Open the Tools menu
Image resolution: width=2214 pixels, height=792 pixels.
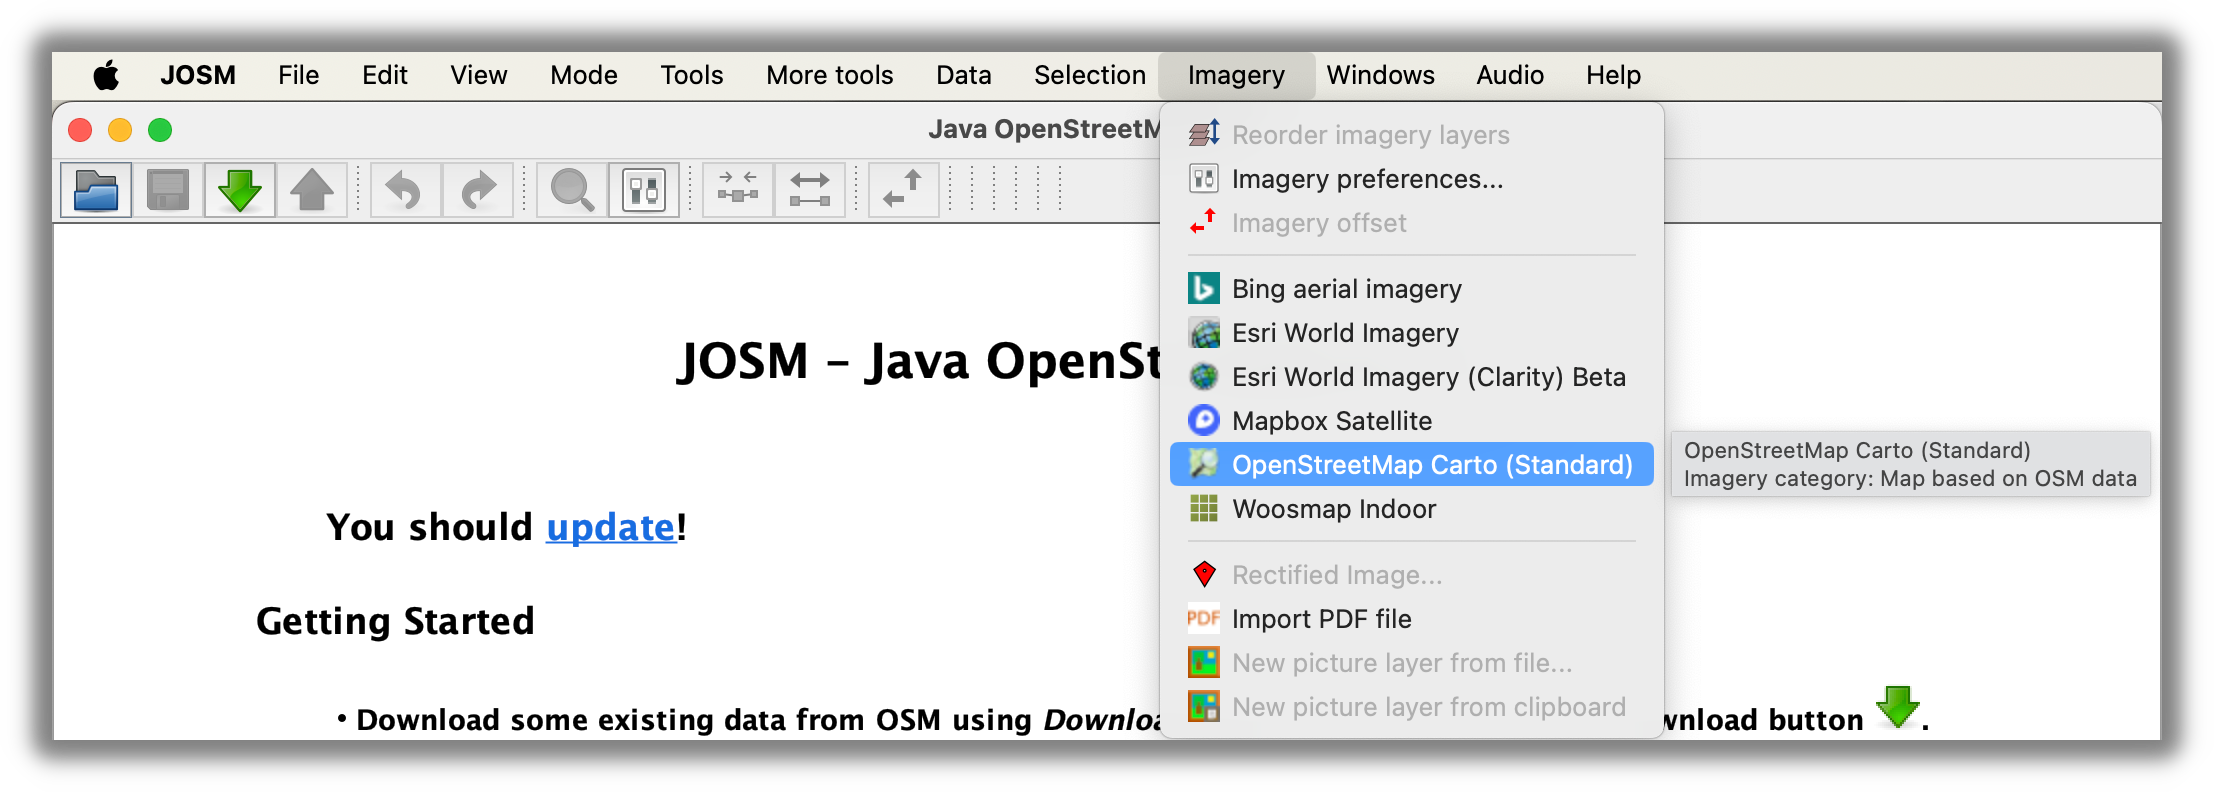coord(691,75)
